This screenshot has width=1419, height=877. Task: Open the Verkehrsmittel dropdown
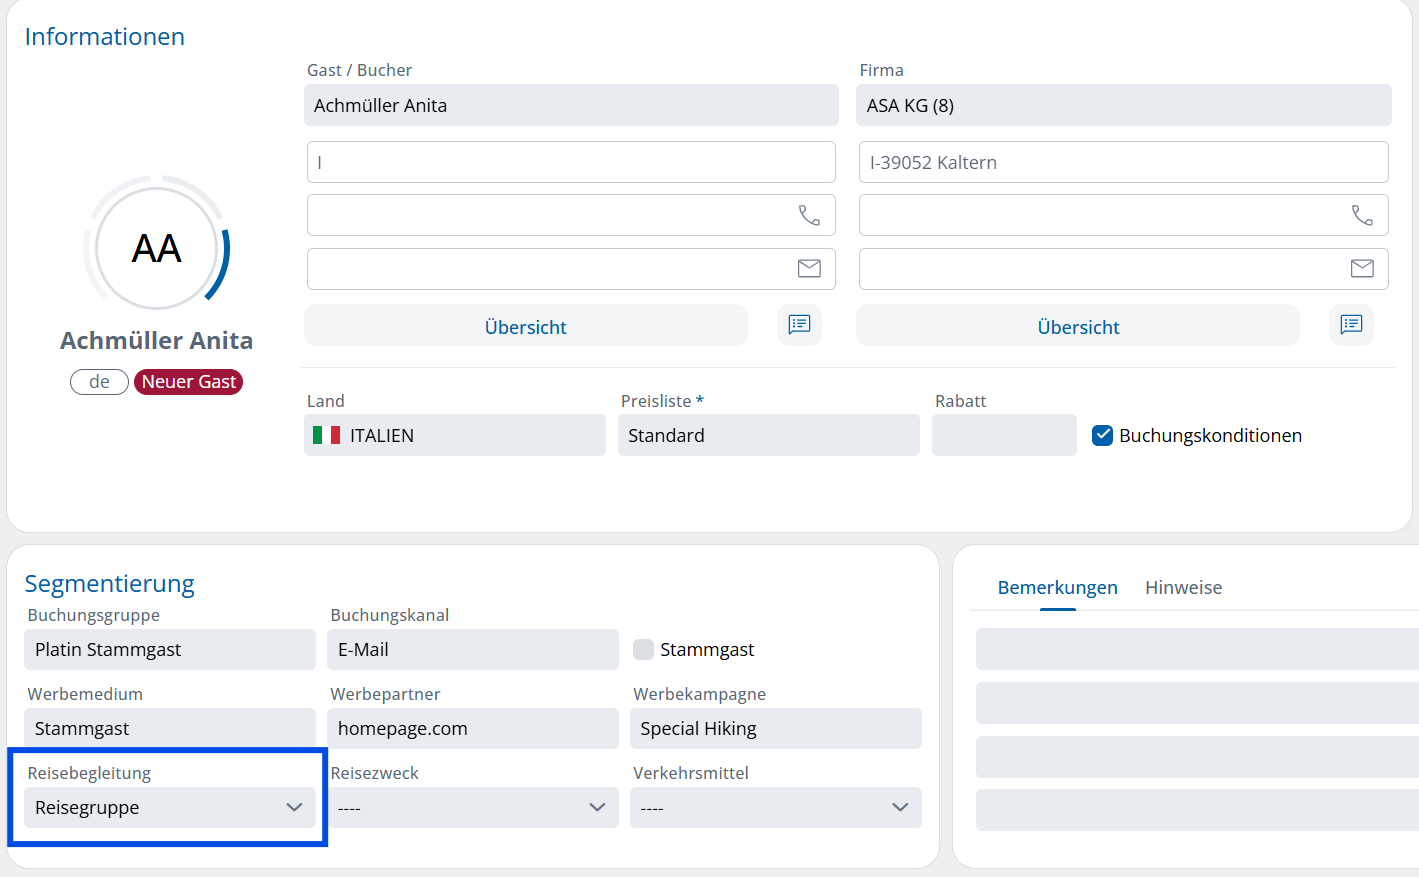coord(775,808)
